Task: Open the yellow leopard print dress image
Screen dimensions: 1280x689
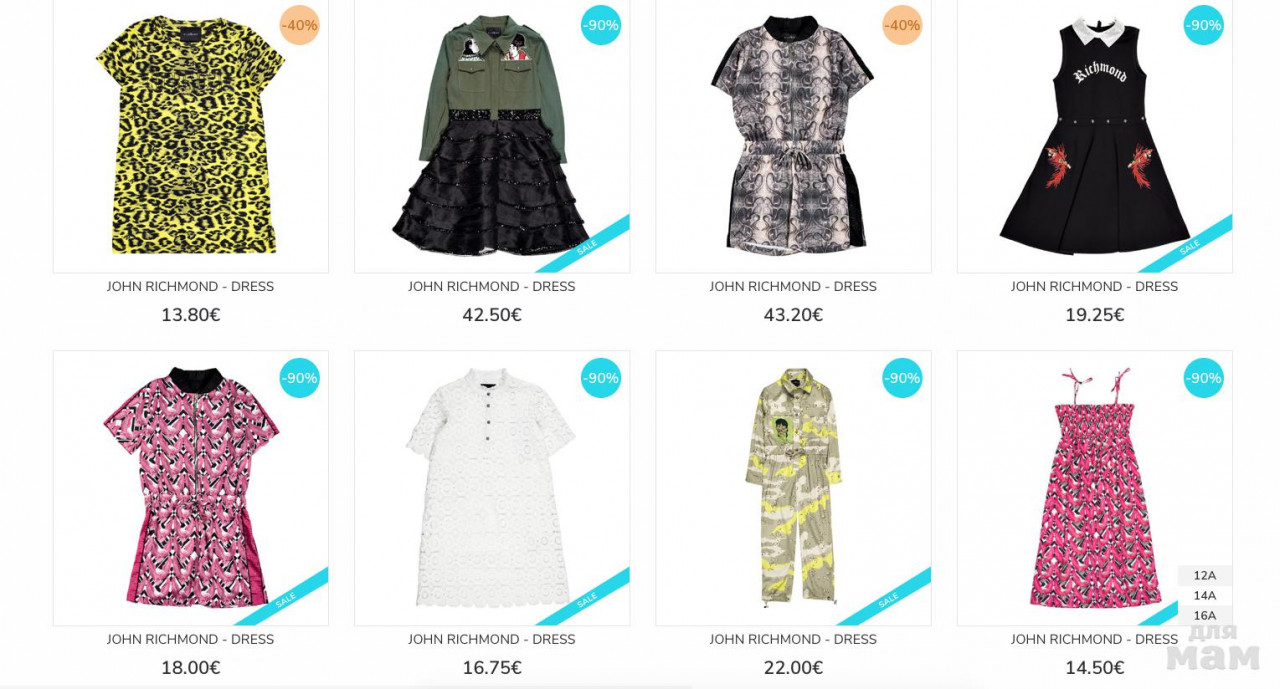Action: (x=190, y=134)
